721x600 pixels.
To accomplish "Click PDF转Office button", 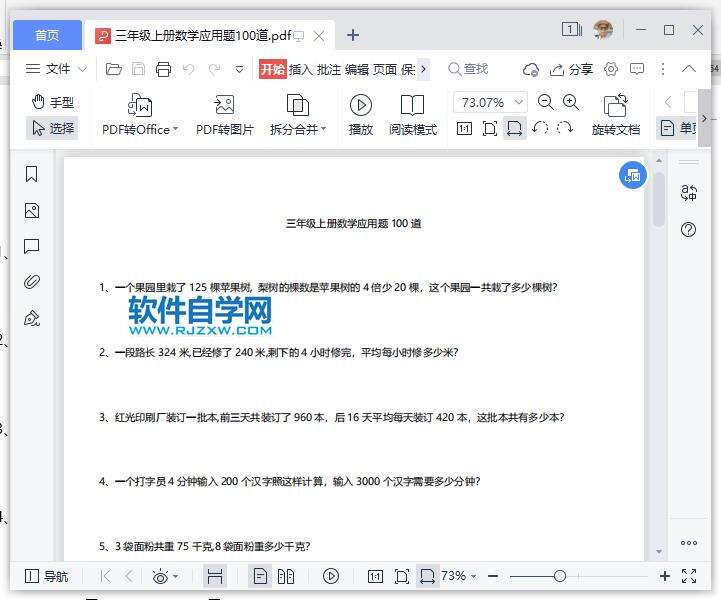I will coord(140,114).
